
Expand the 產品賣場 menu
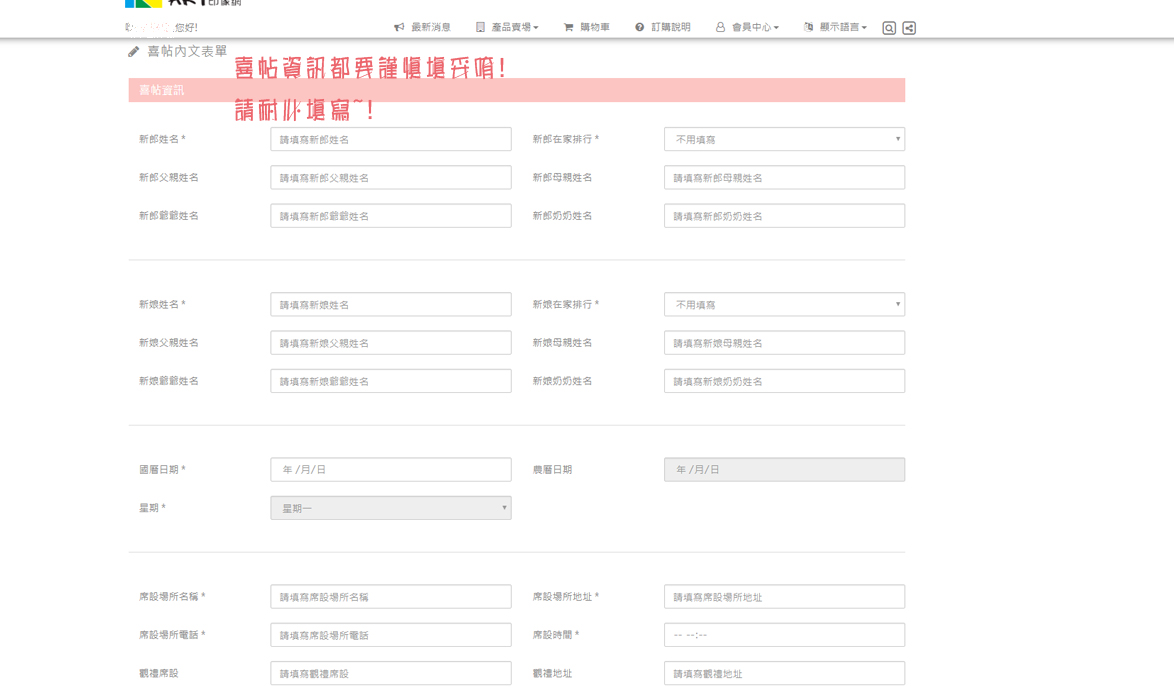coord(507,27)
